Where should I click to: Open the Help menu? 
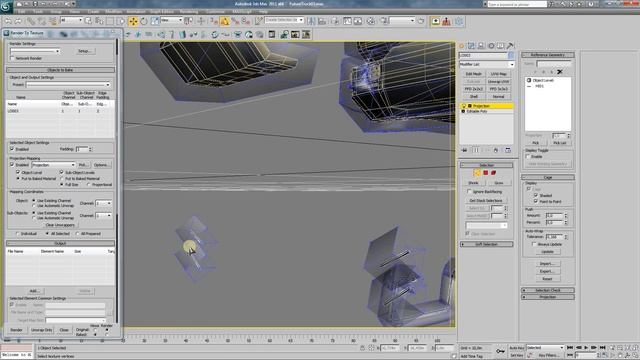pos(263,11)
